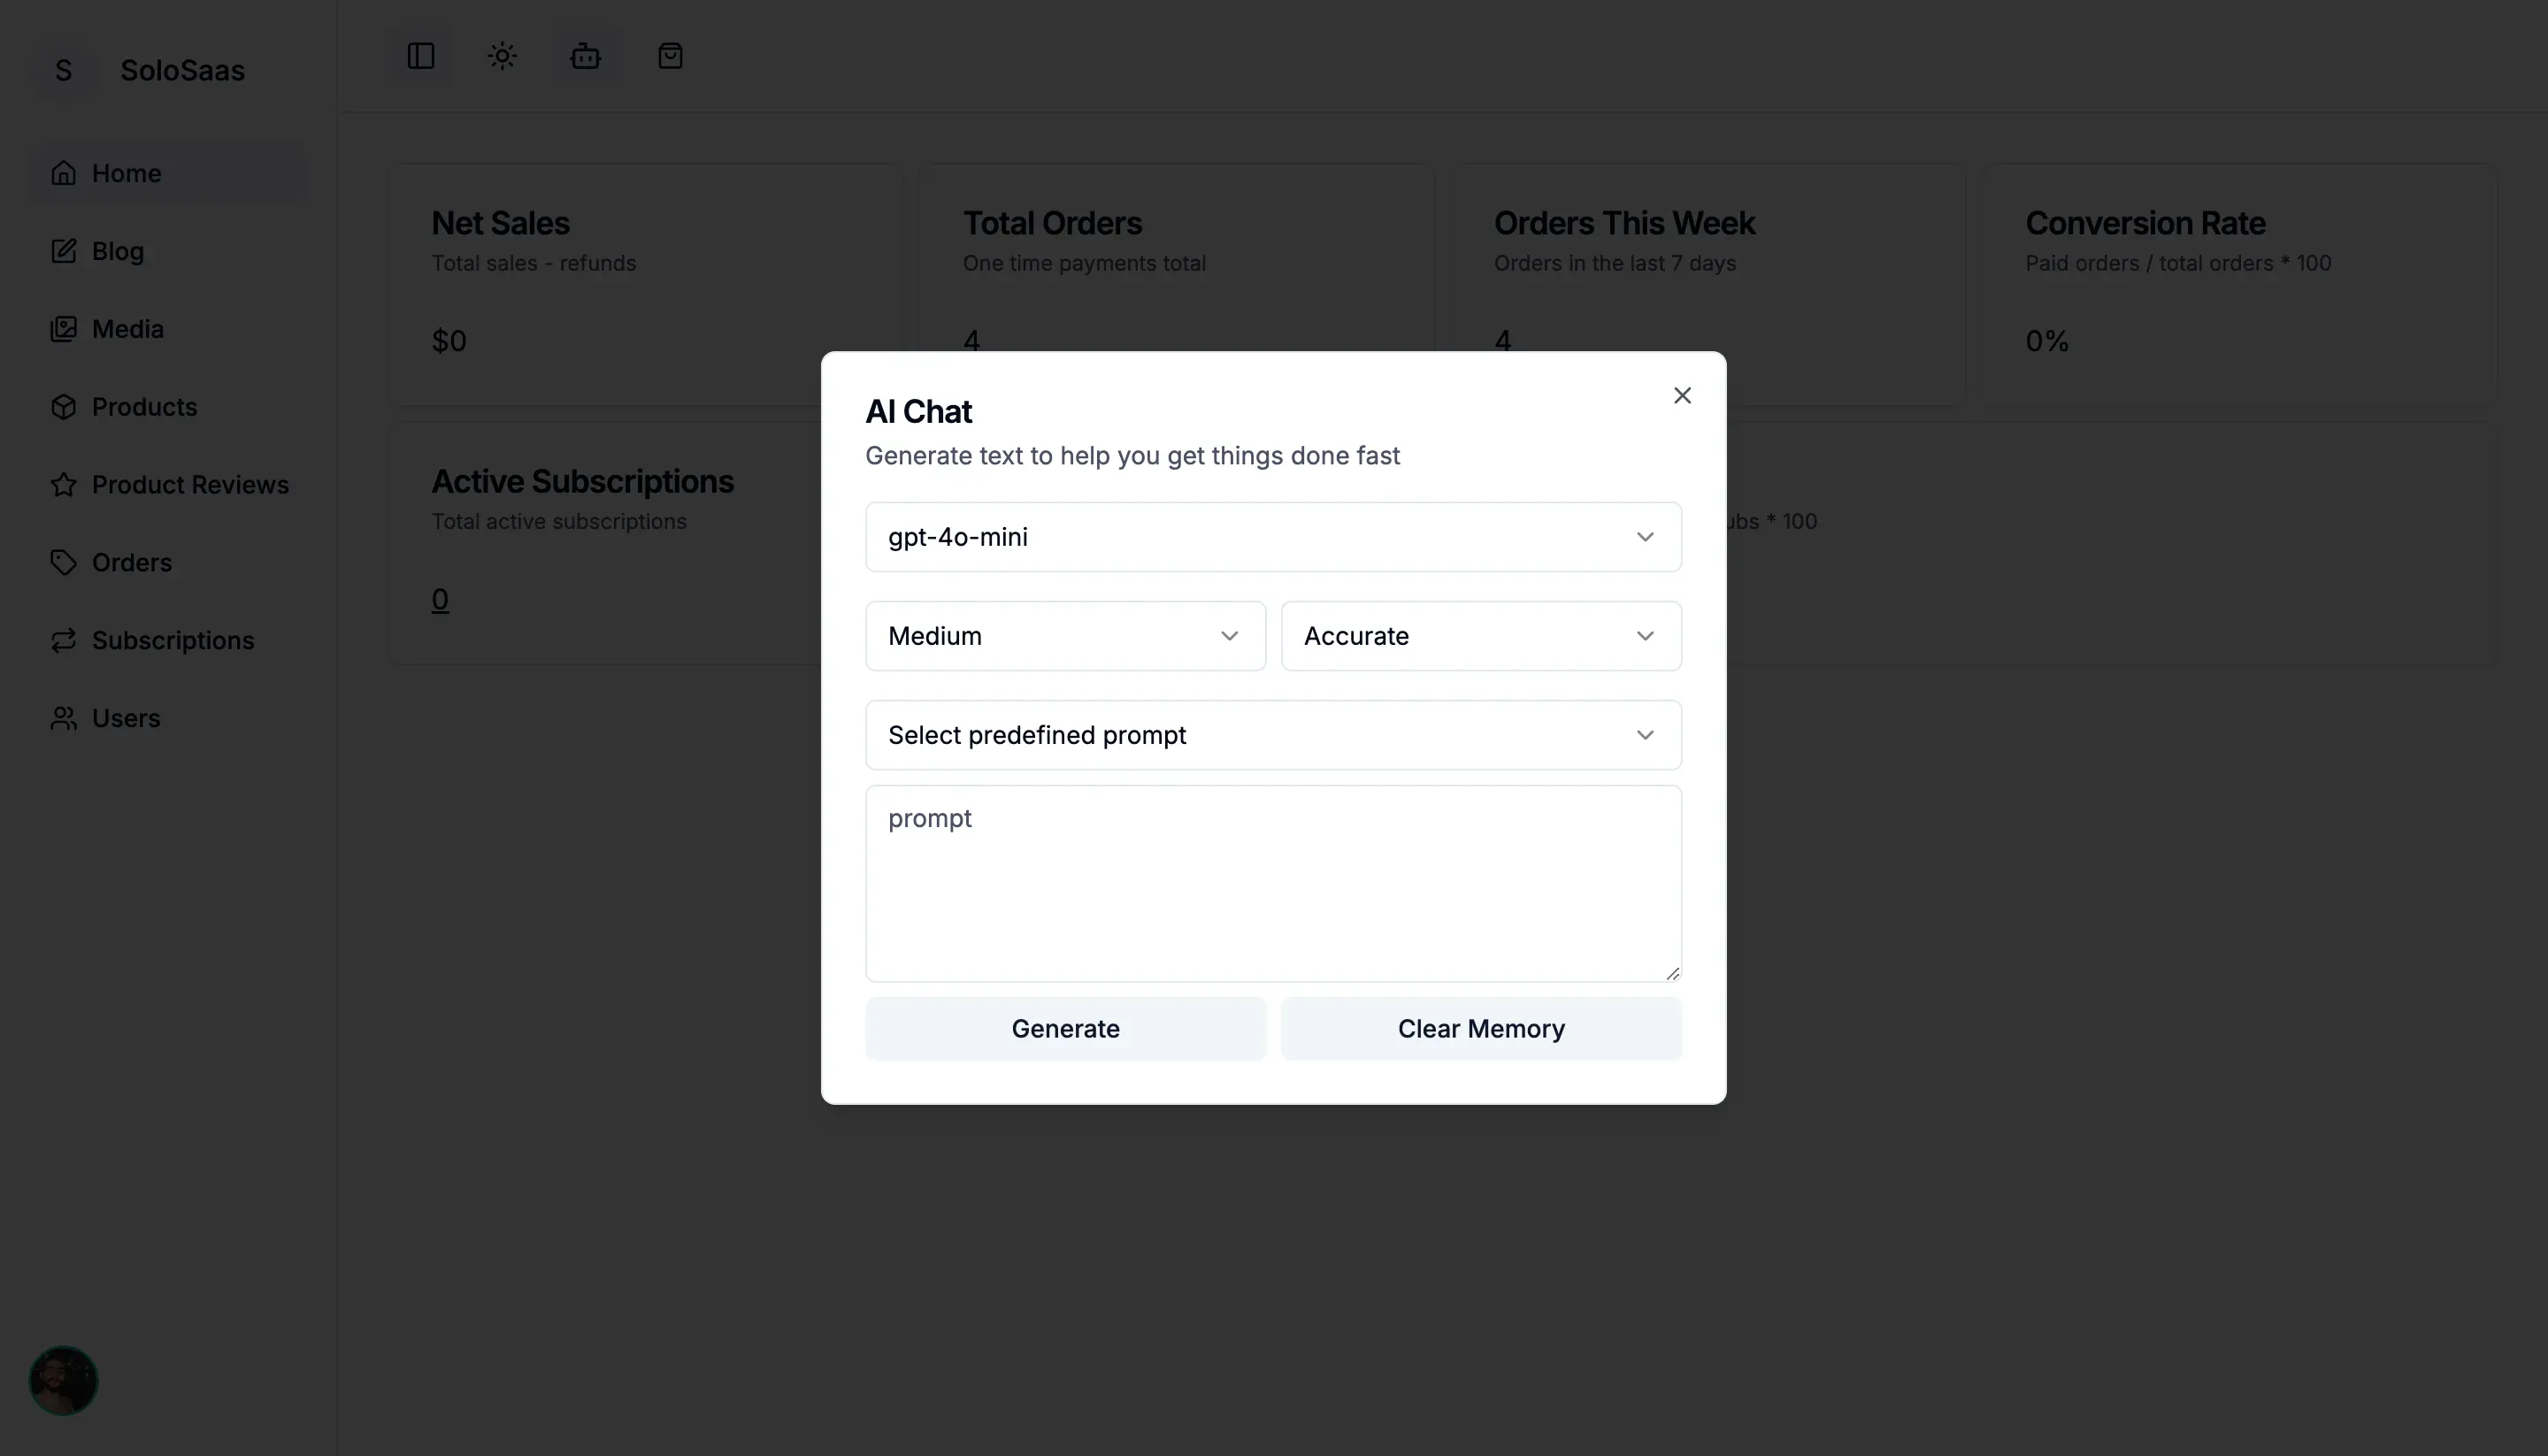Click 'Total active subscriptions' text
Image resolution: width=2548 pixels, height=1456 pixels.
click(559, 521)
